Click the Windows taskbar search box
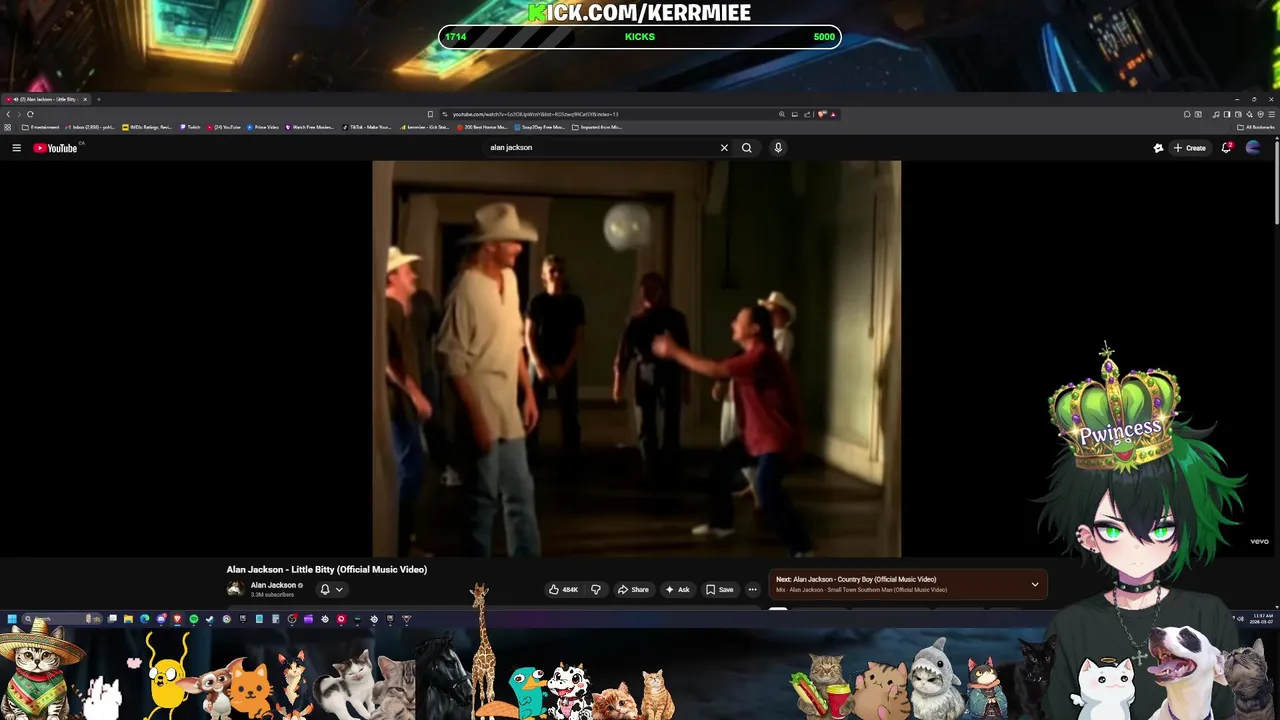Image resolution: width=1280 pixels, height=720 pixels. (x=63, y=619)
